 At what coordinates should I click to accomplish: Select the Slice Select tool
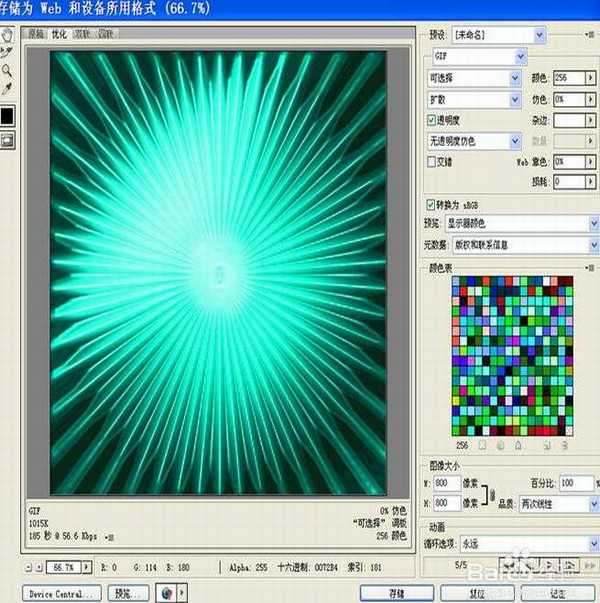(8, 52)
